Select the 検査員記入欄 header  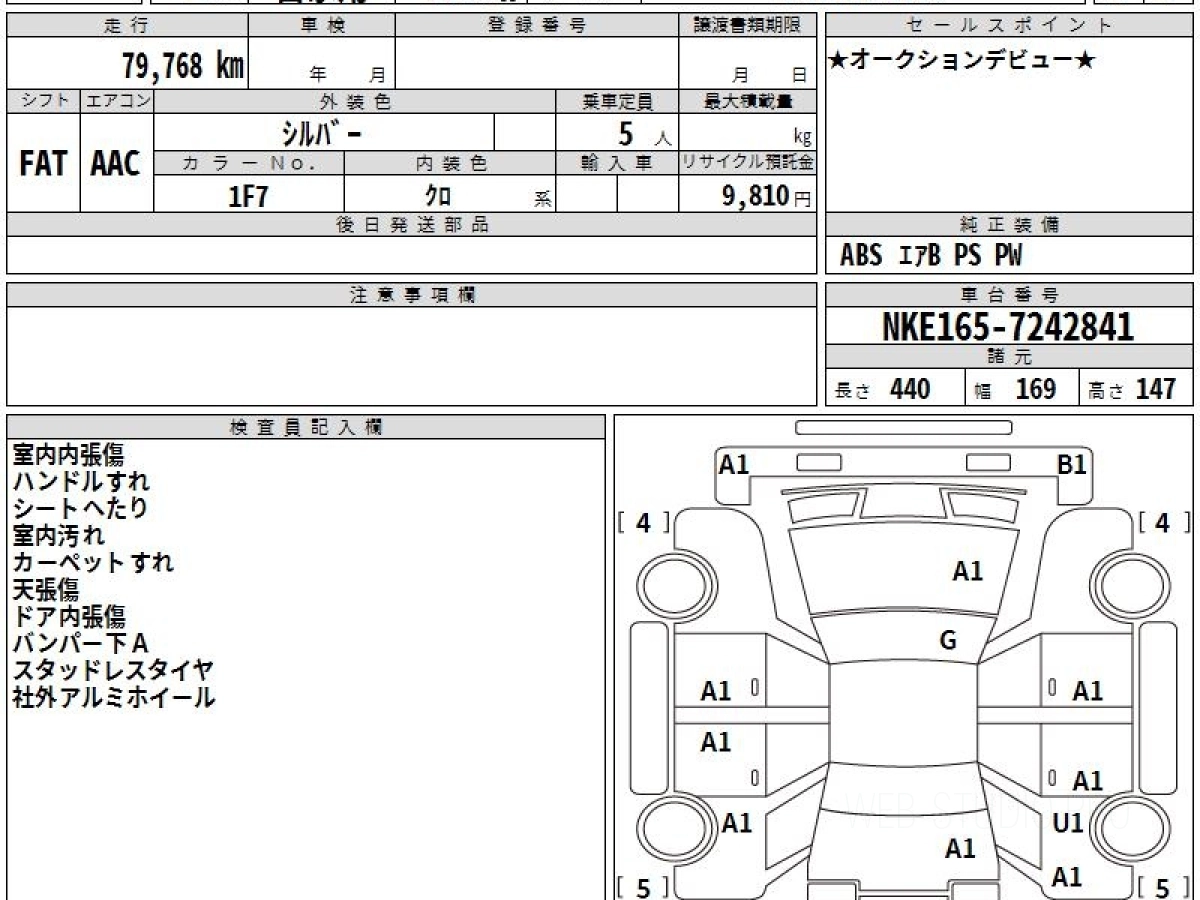[306, 427]
